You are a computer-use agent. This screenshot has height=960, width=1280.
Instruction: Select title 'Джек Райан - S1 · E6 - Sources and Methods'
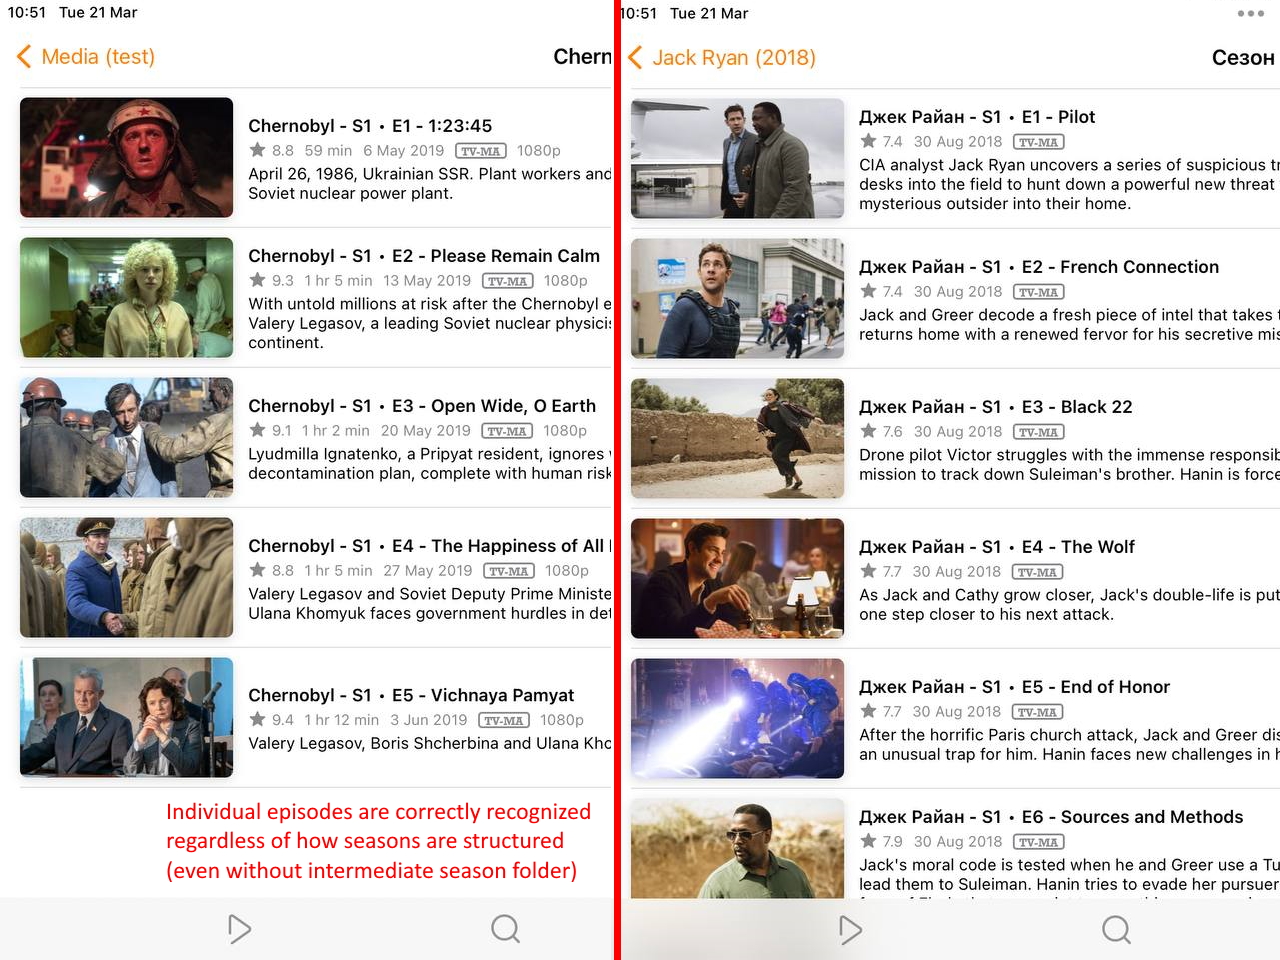(x=1051, y=817)
